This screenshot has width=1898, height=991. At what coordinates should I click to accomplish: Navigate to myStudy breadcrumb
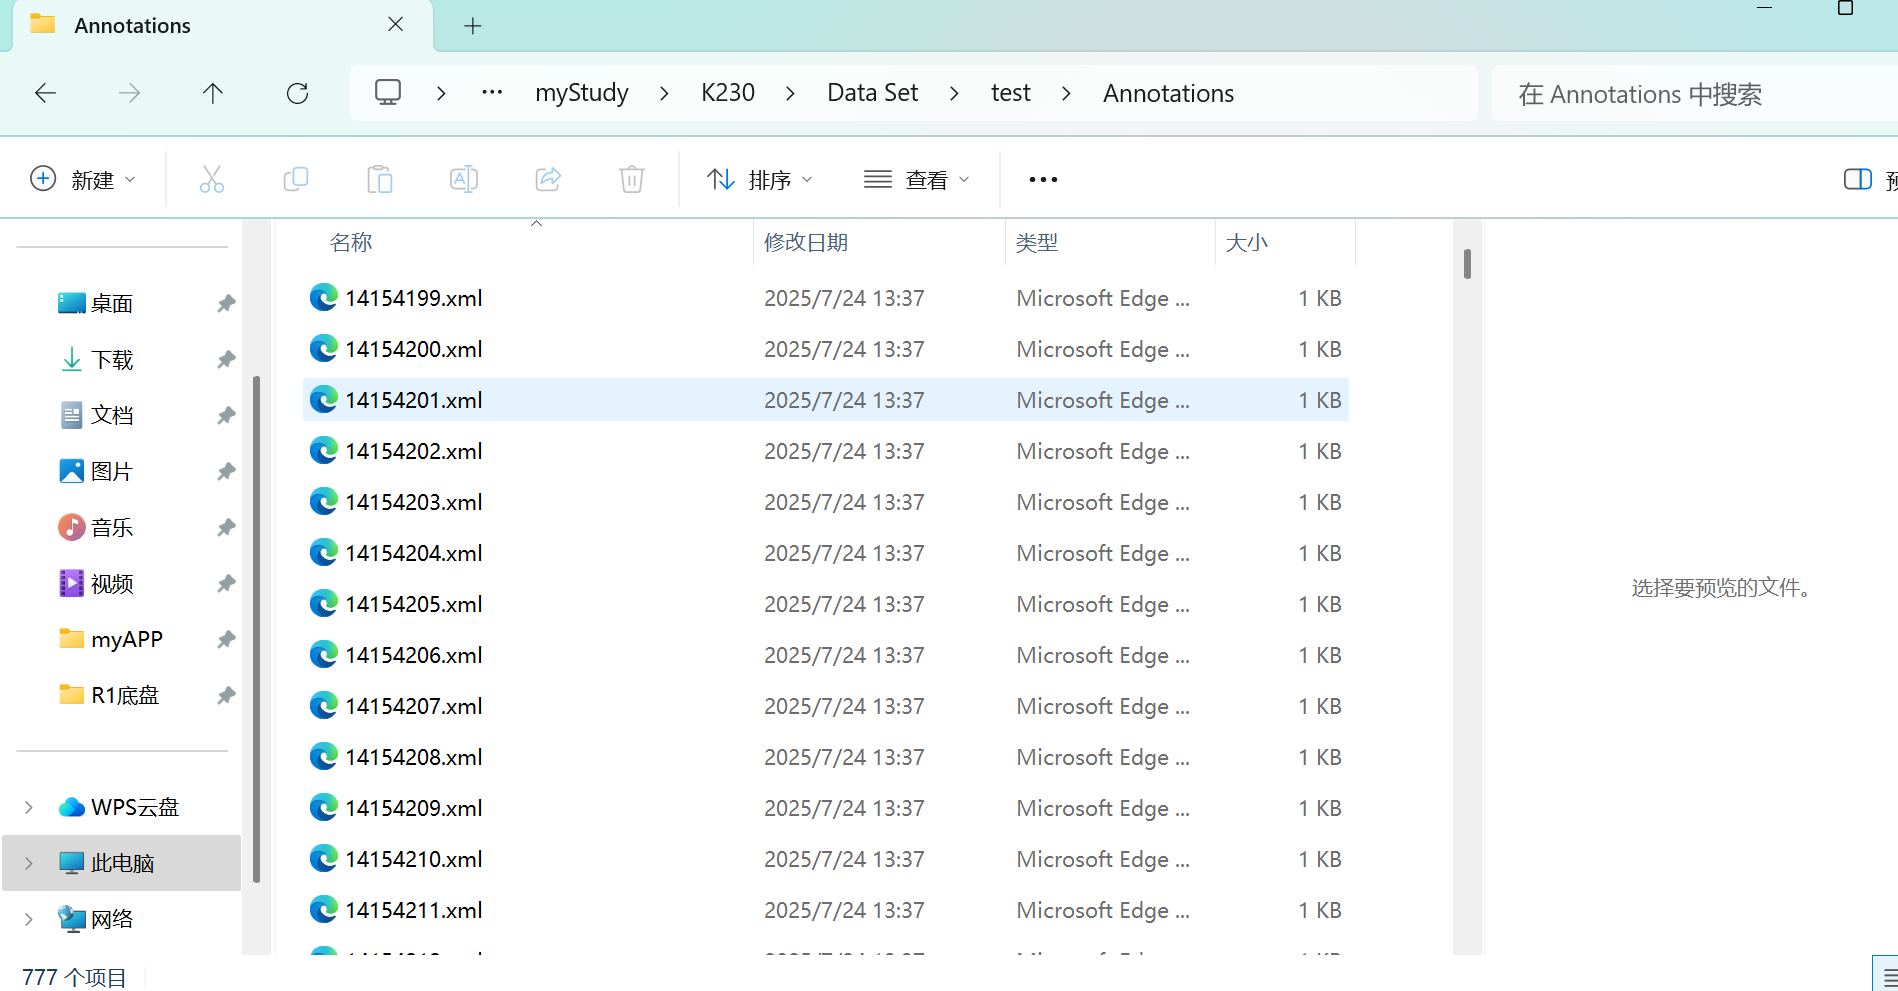[582, 93]
